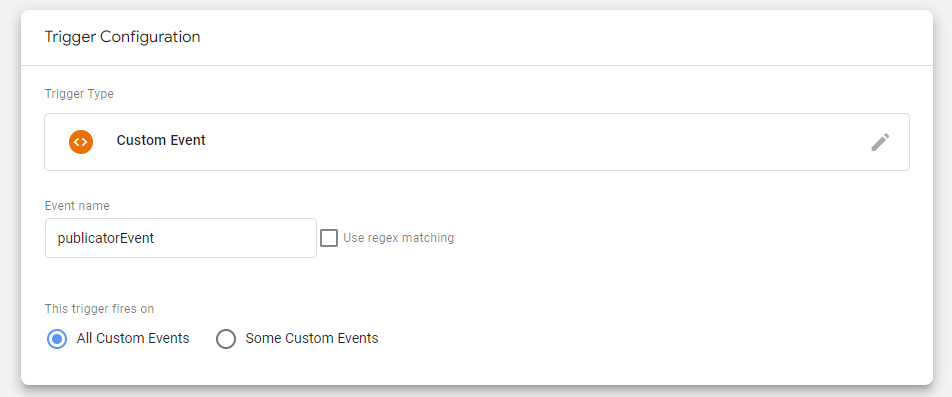
Task: Click the Trigger Configuration heading
Action: point(122,37)
